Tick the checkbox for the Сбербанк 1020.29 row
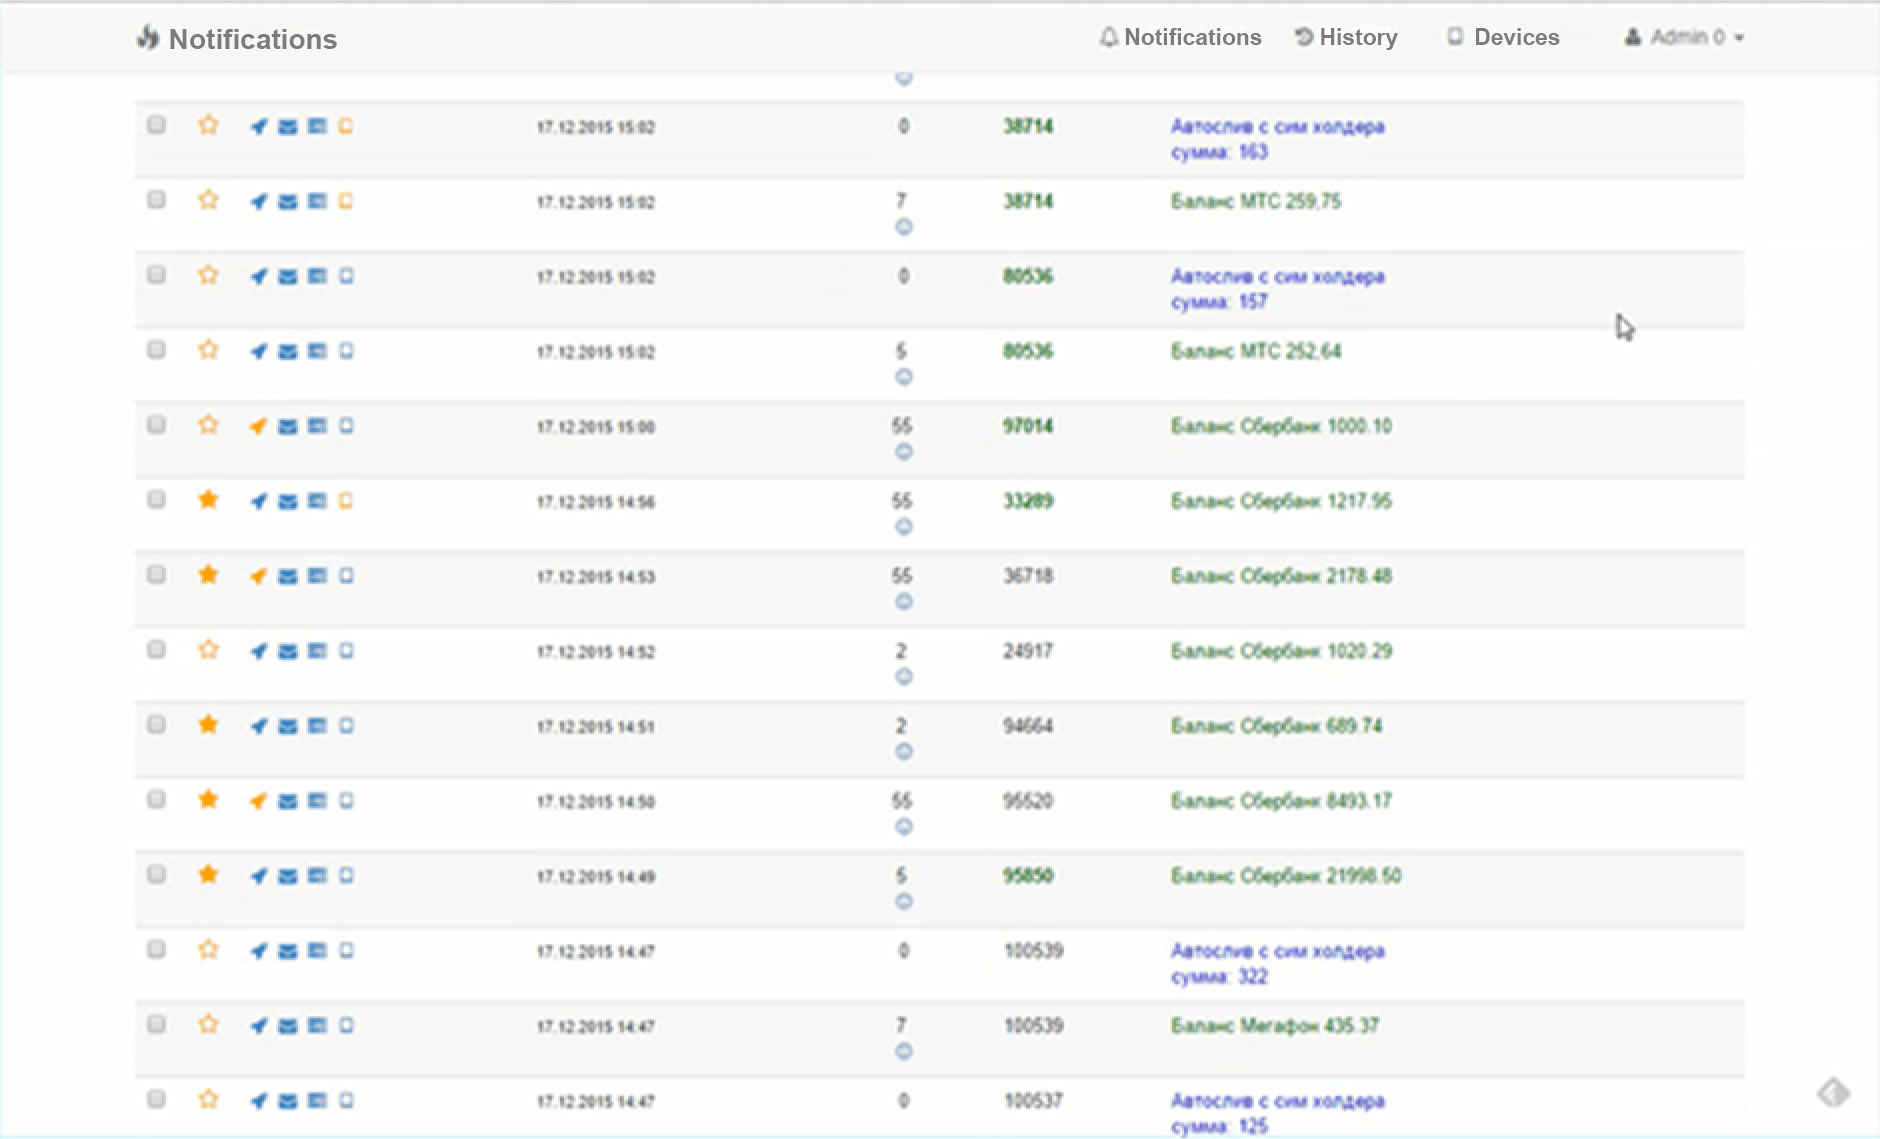1880x1139 pixels. pos(156,650)
